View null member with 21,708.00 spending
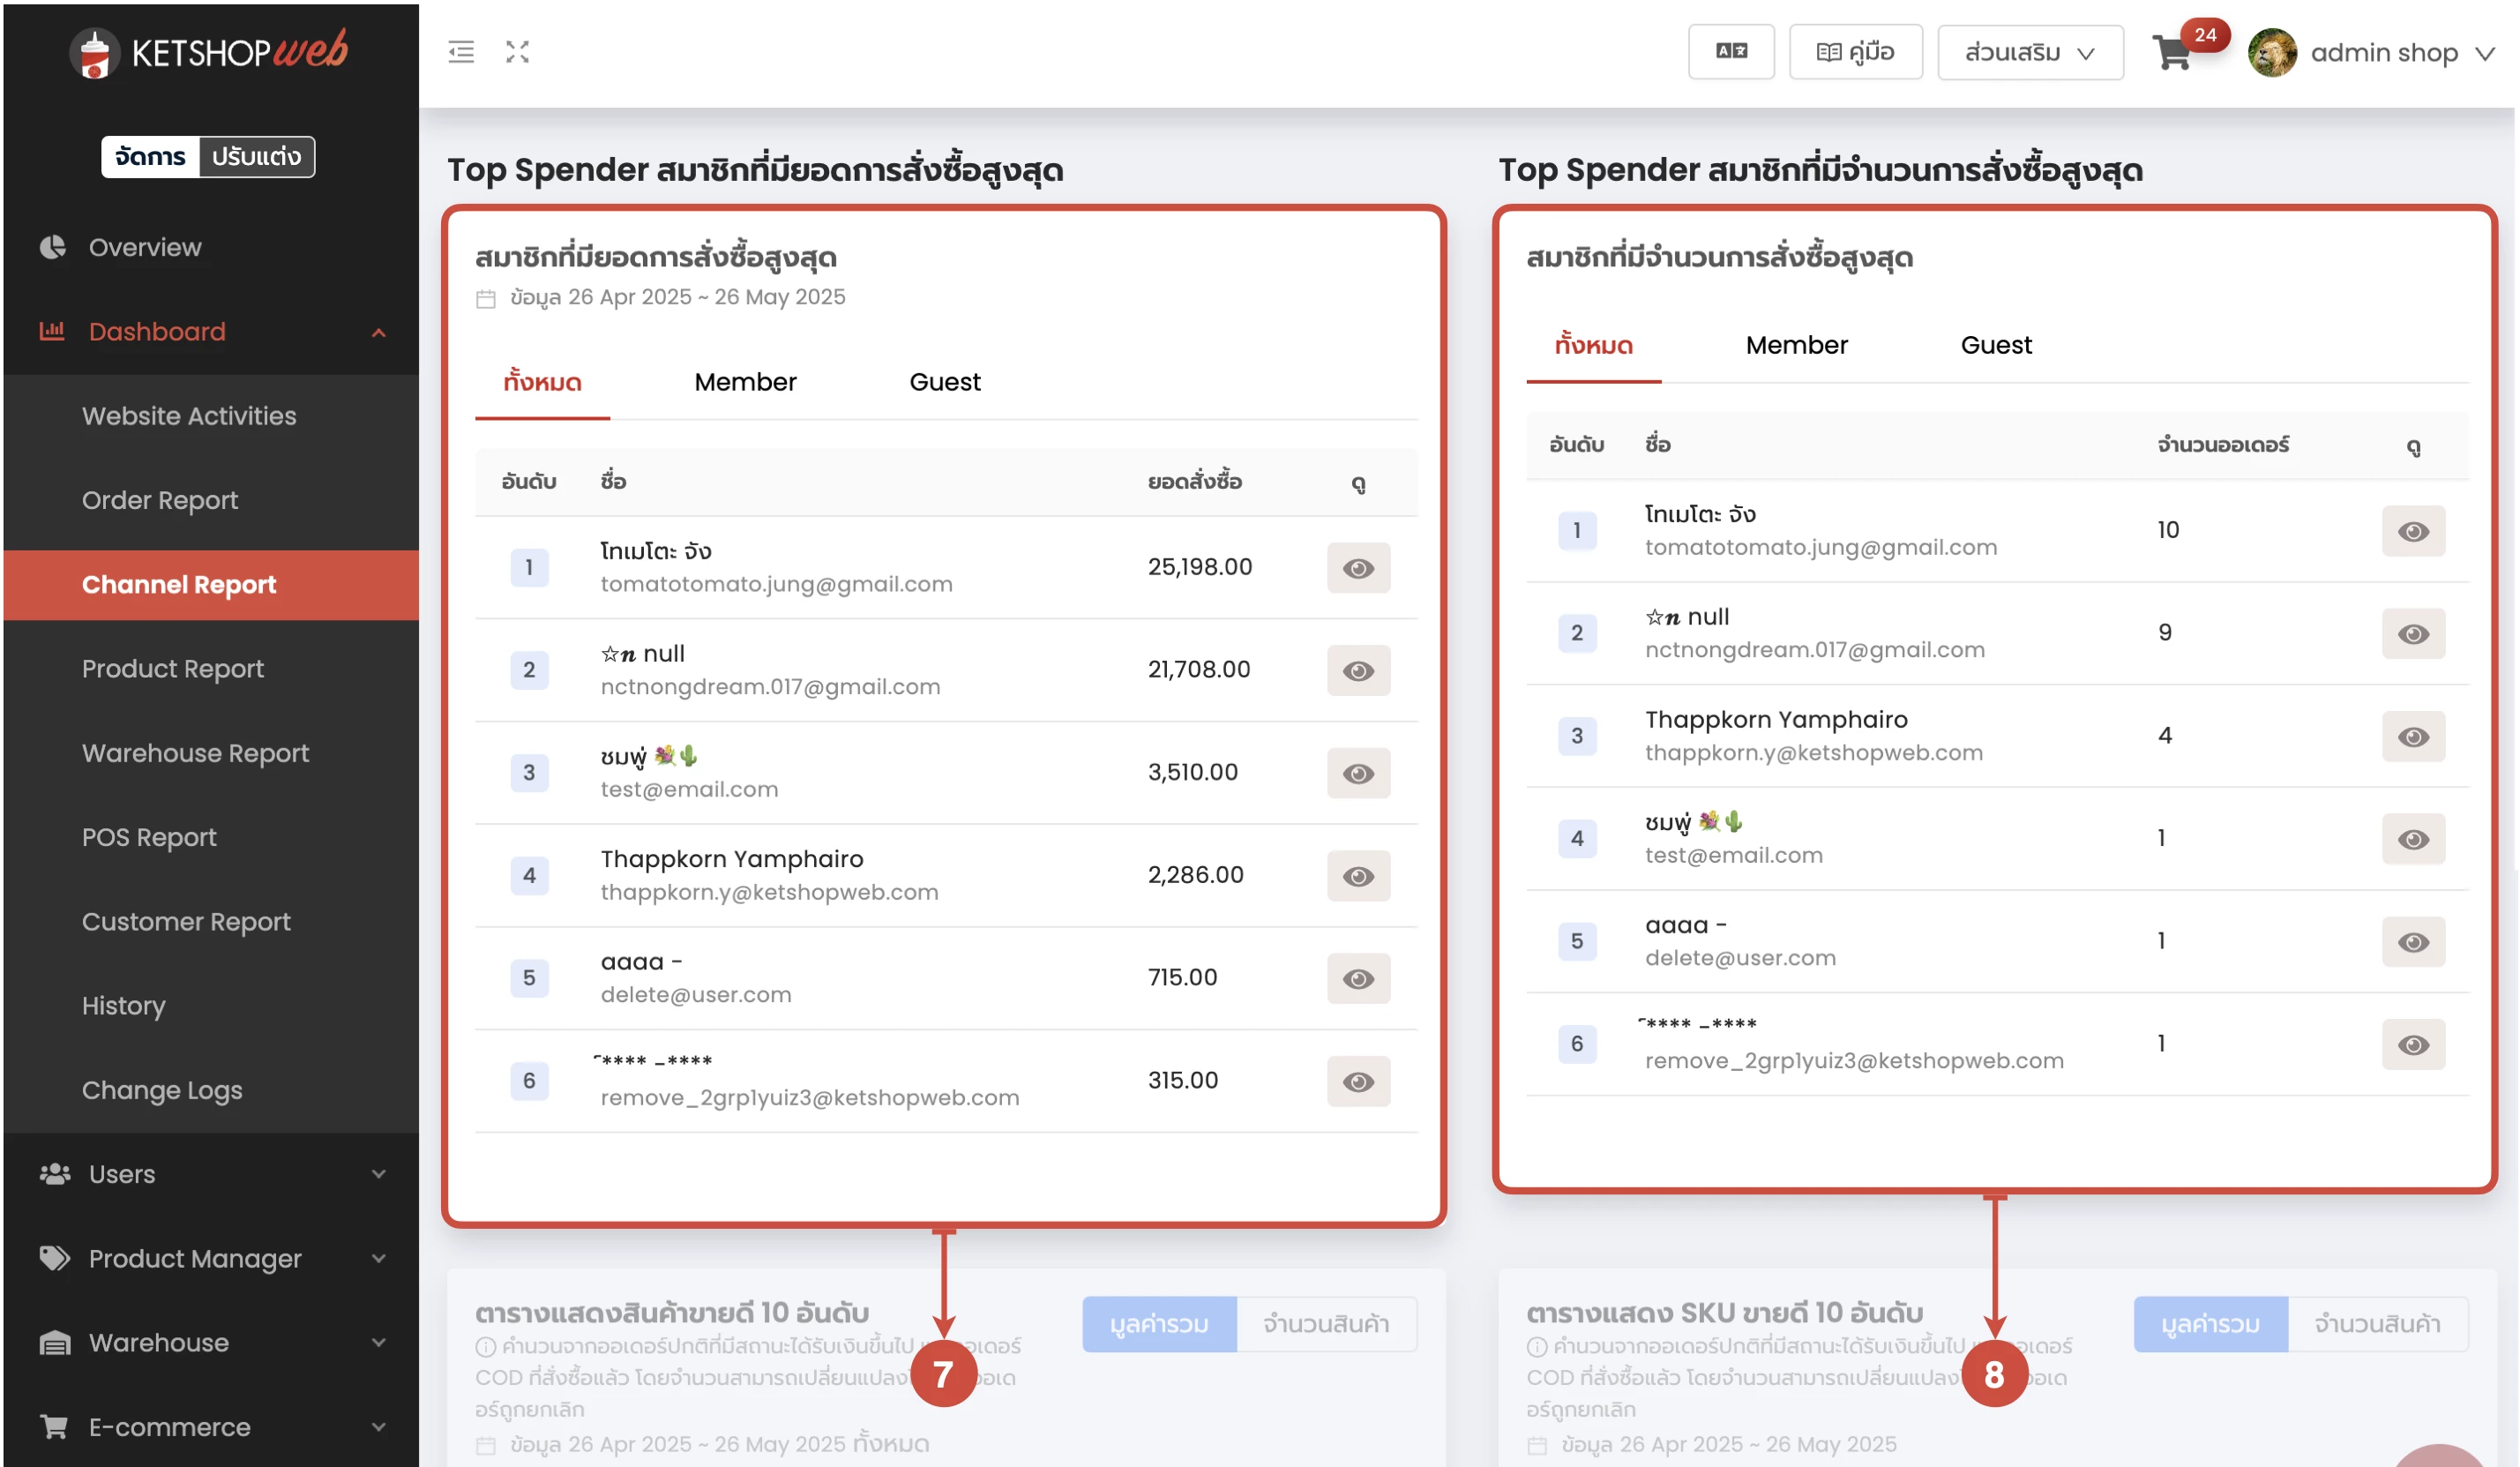Viewport: 2520px width, 1467px height. pos(1358,670)
